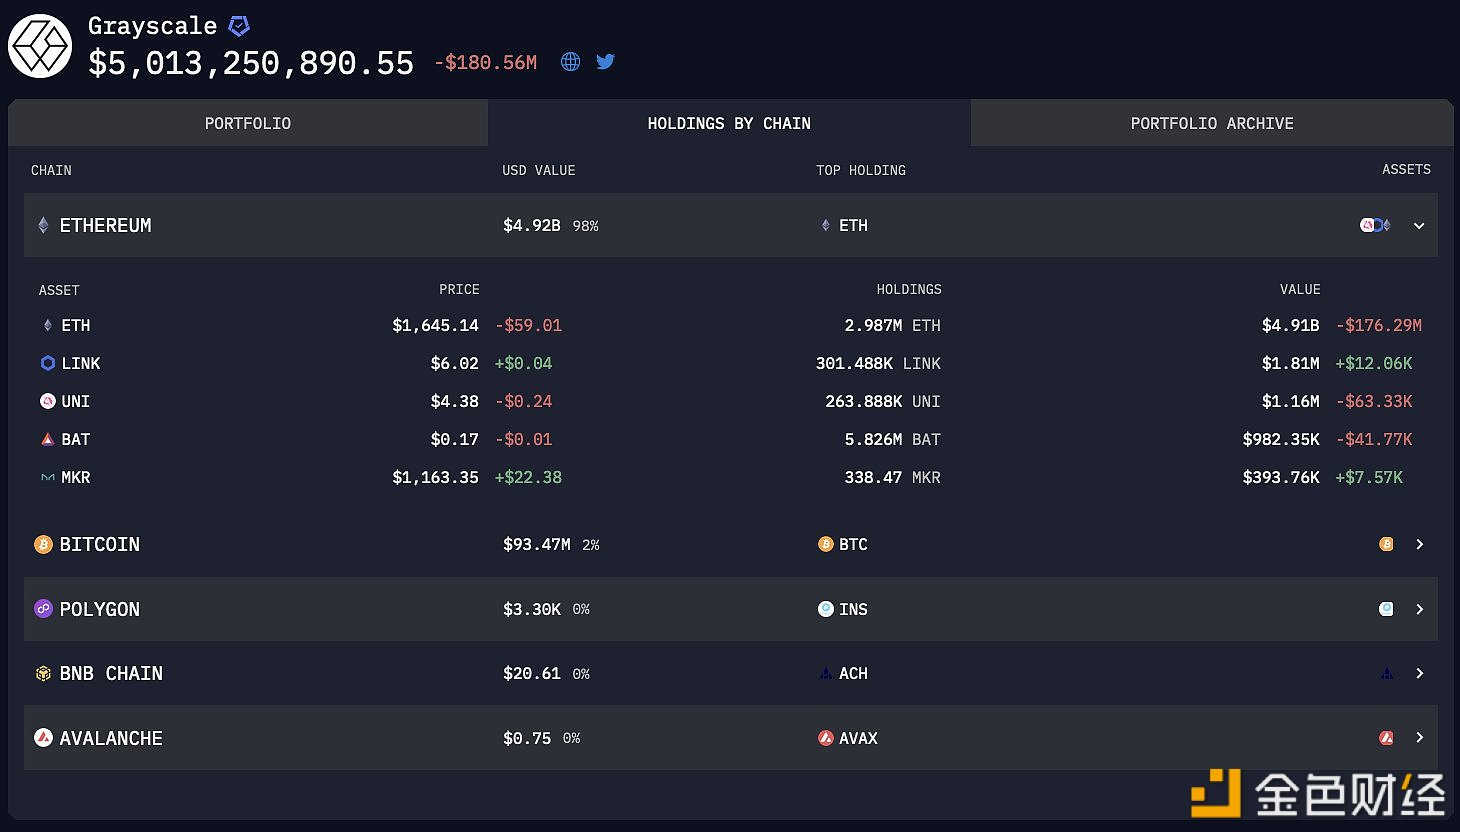Click the 5.826M BAT holdings

click(x=893, y=439)
